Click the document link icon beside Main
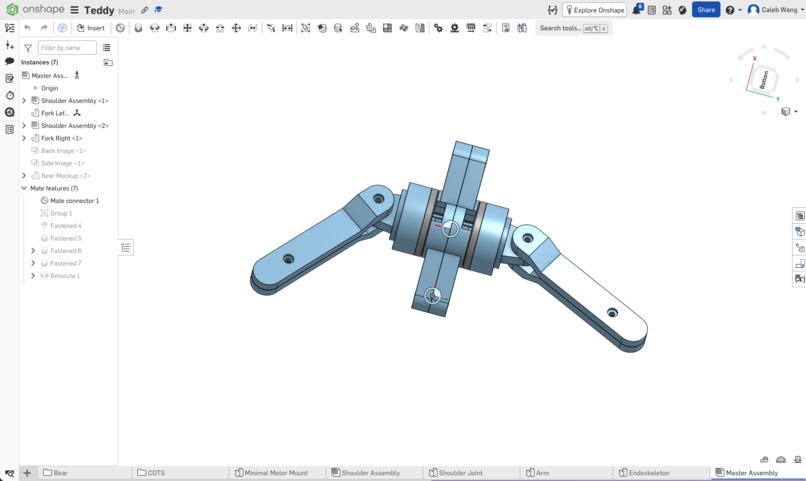The image size is (806, 481). pos(145,10)
